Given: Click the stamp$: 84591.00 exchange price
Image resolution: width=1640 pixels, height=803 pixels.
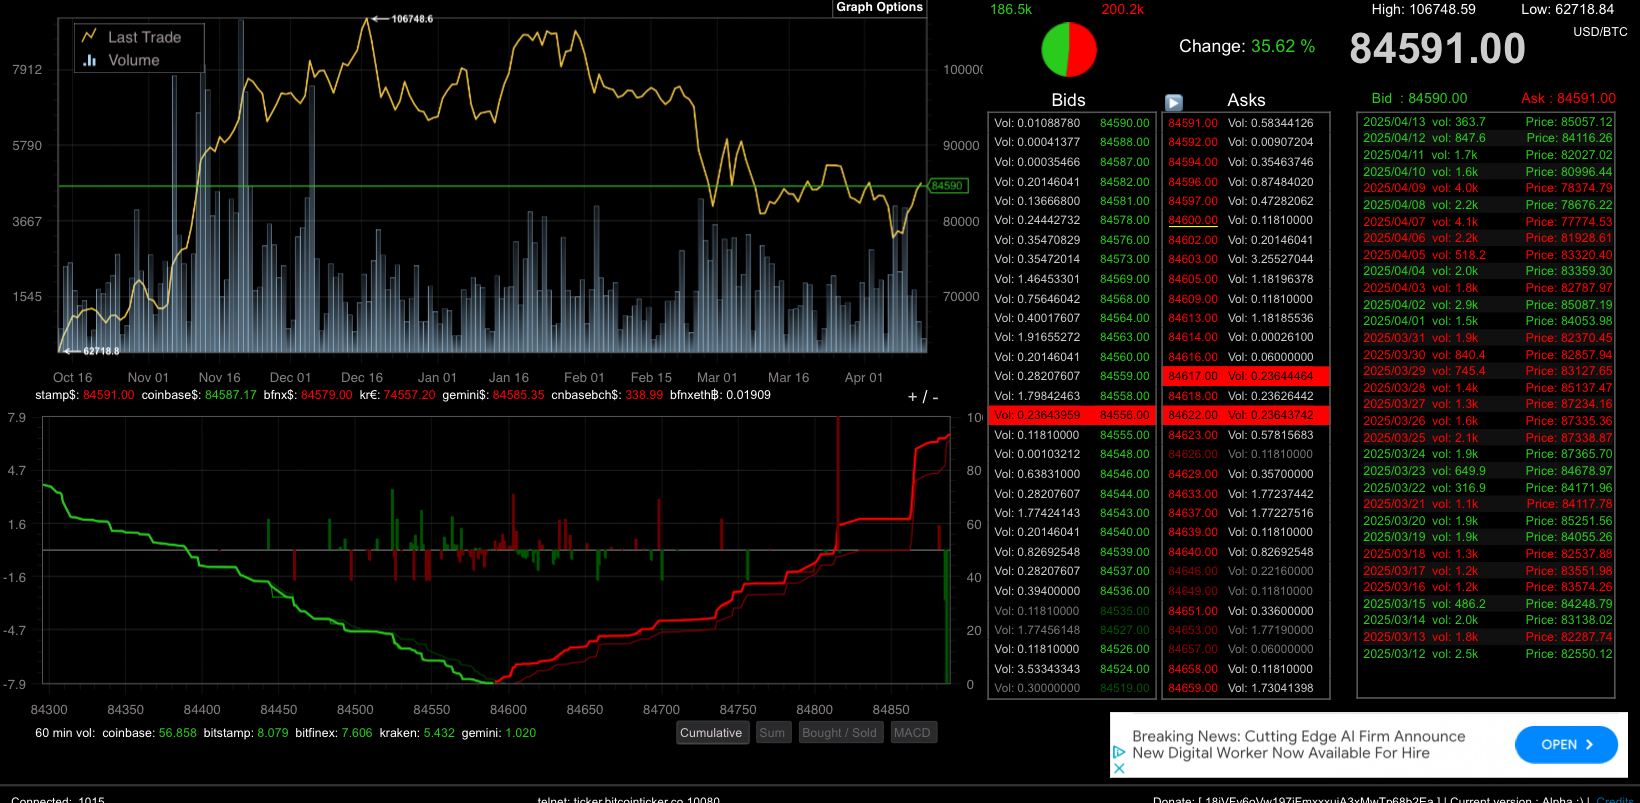Looking at the screenshot, I should (85, 395).
